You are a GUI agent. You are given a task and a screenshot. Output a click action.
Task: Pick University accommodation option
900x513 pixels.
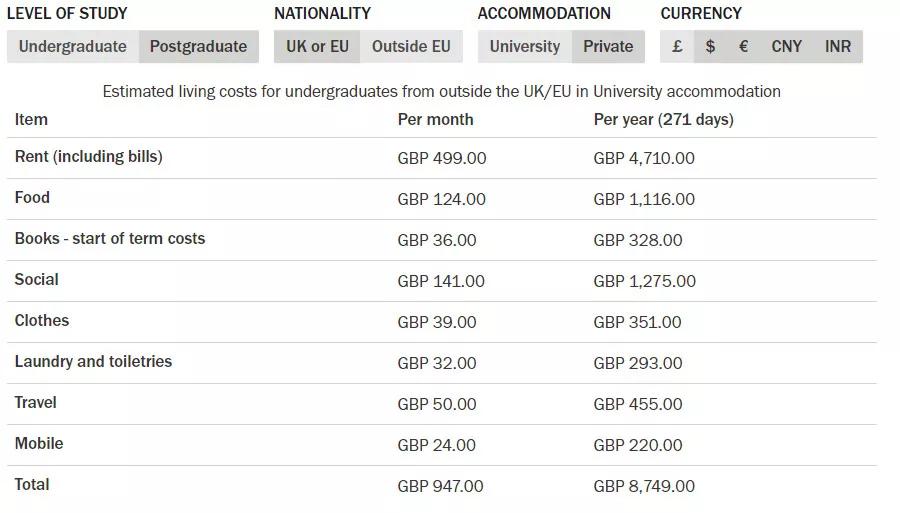pos(525,46)
